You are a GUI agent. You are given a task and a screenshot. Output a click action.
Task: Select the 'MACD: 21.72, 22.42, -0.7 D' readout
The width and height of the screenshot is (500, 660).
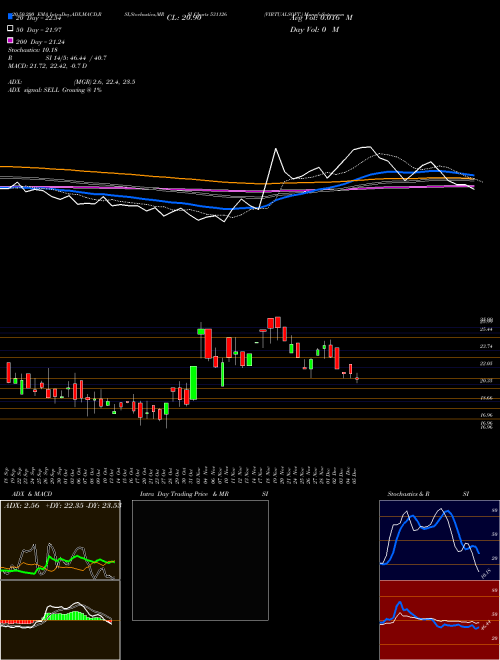click(48, 66)
